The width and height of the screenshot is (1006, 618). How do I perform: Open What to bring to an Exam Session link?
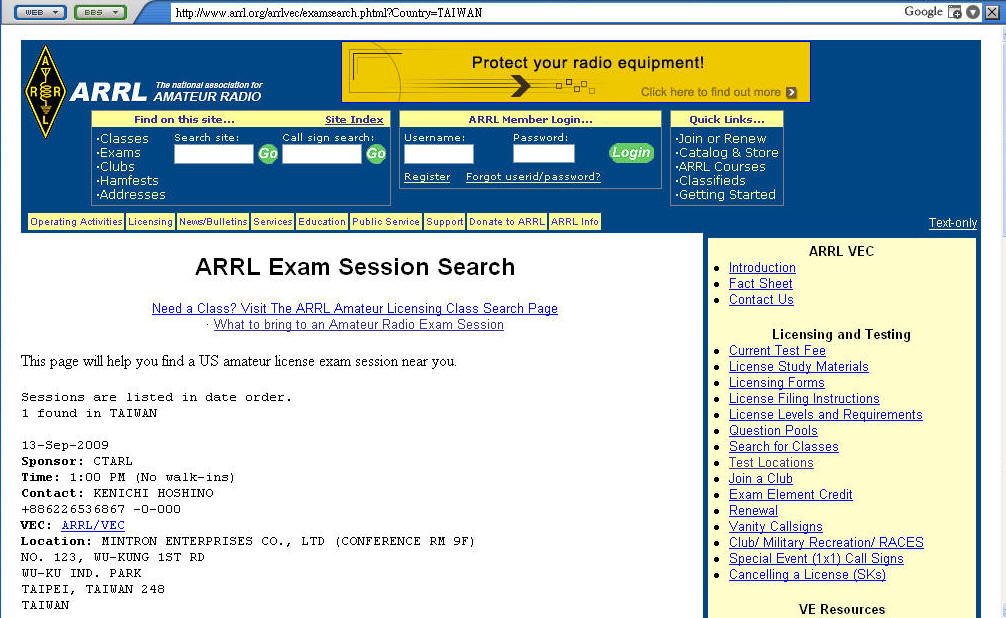coord(359,325)
